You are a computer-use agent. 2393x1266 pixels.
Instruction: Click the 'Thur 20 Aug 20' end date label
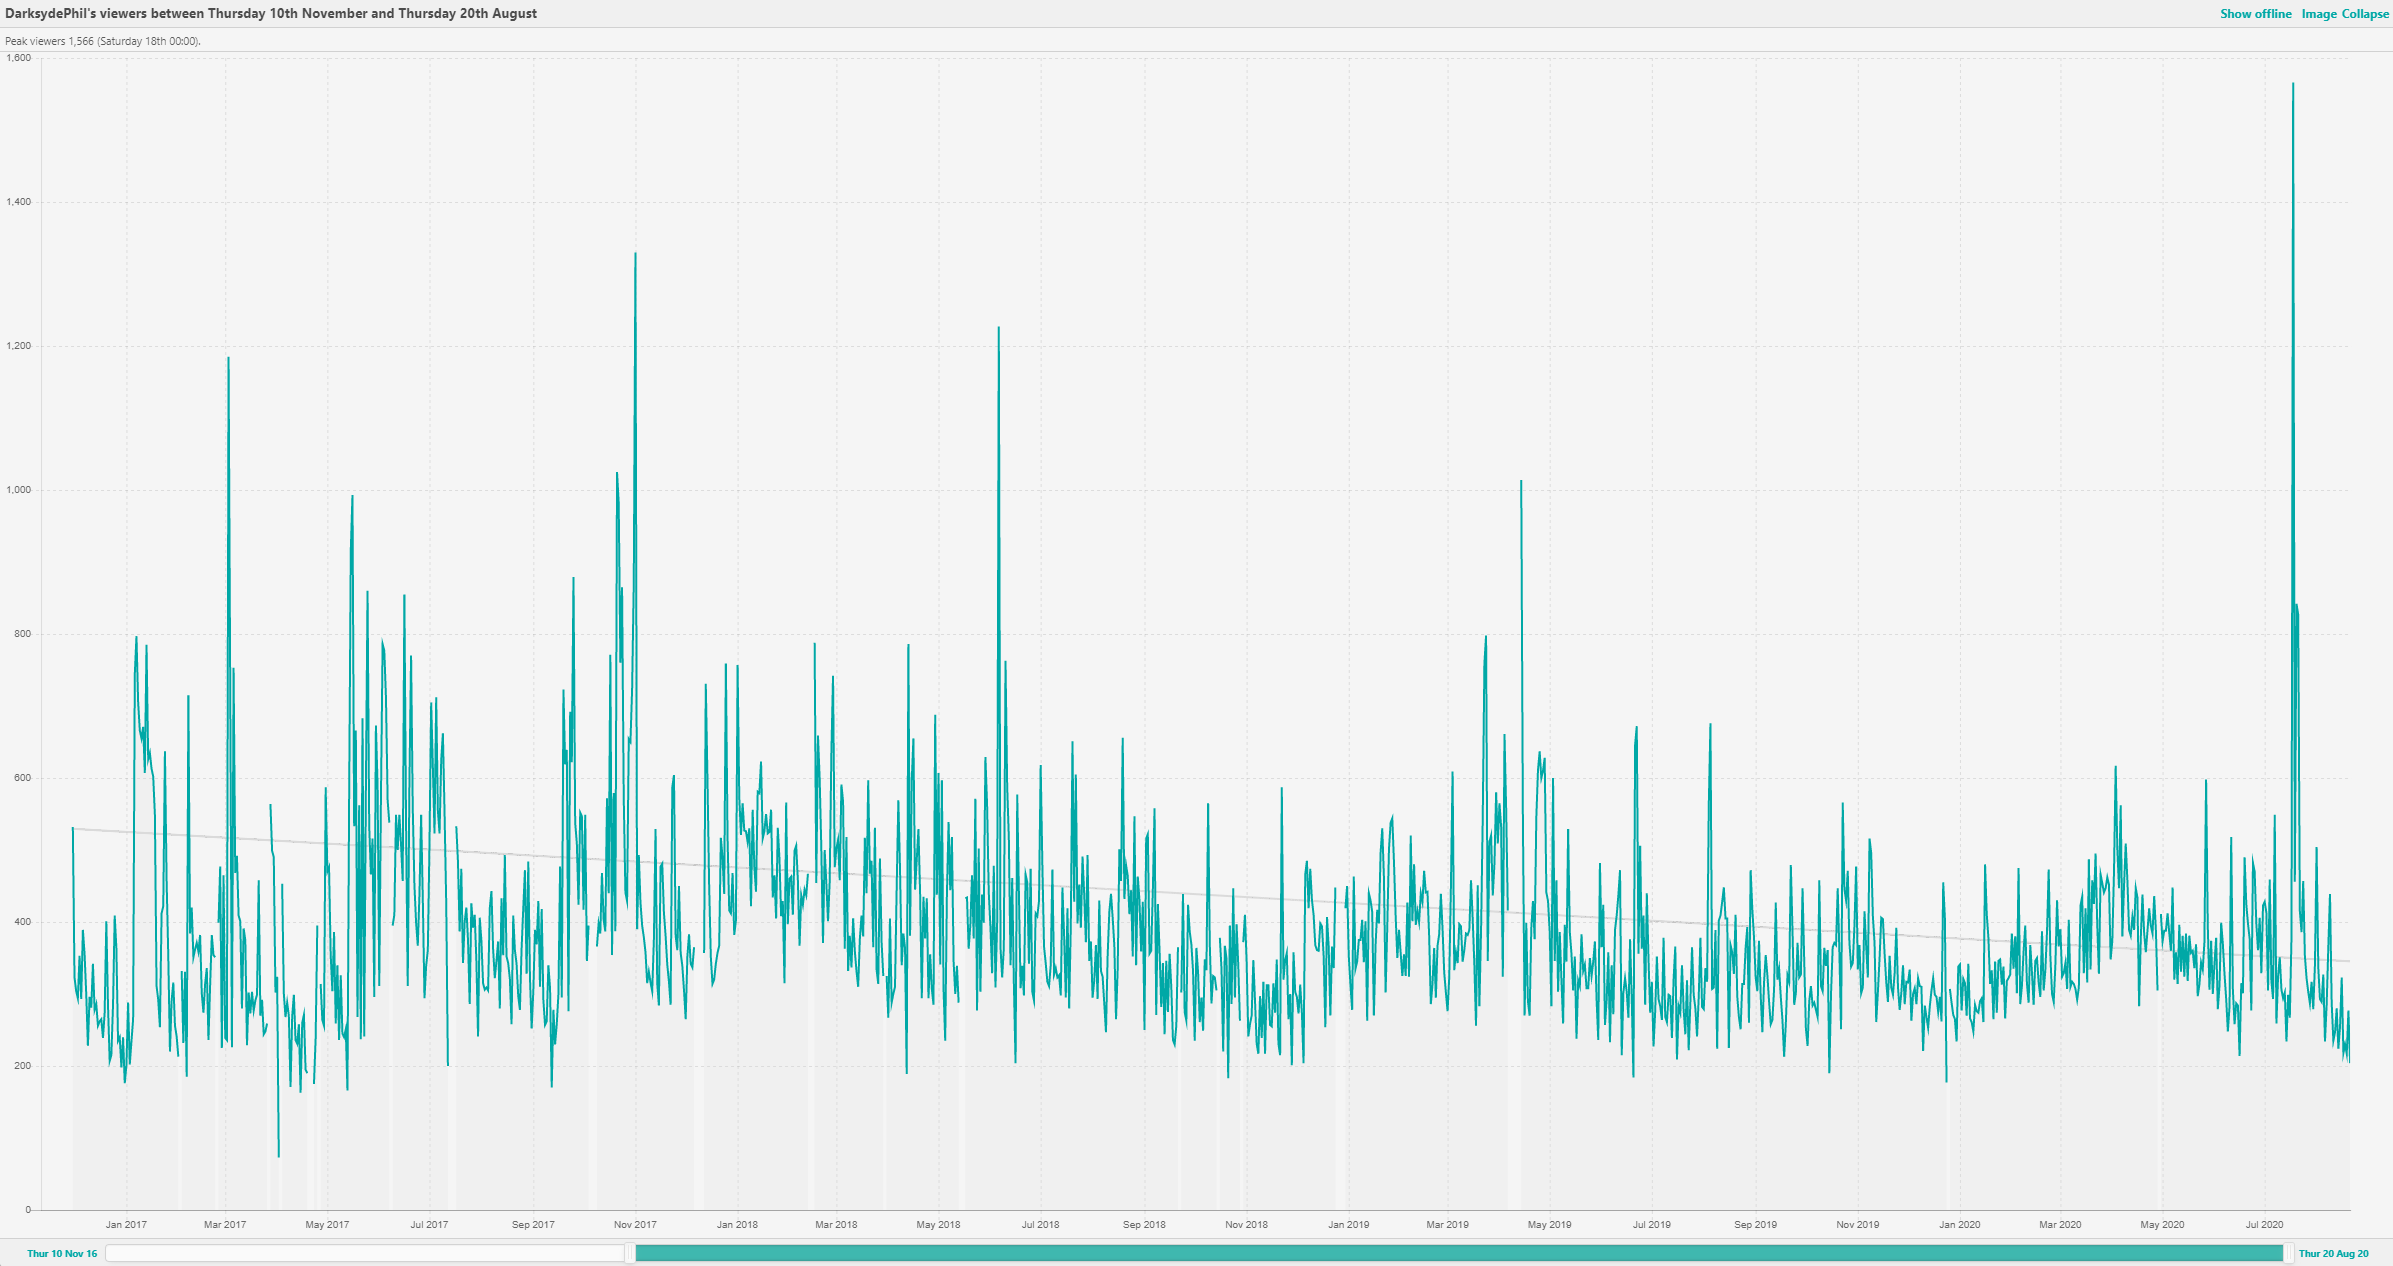pyautogui.click(x=2333, y=1254)
